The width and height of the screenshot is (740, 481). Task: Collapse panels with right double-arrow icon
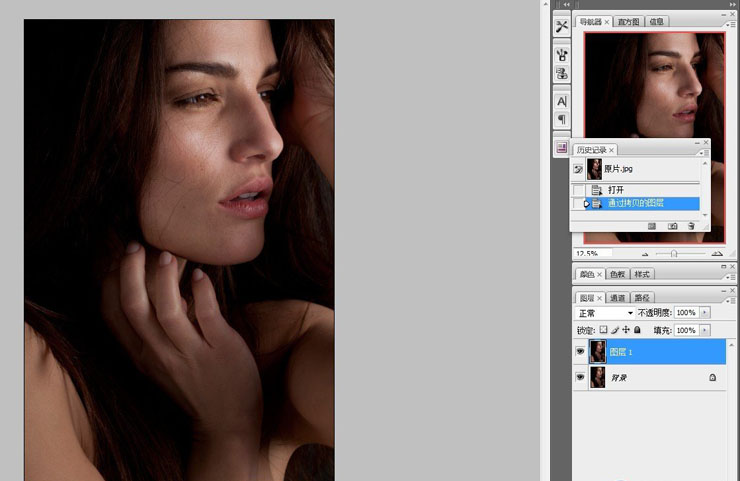[x=732, y=4]
